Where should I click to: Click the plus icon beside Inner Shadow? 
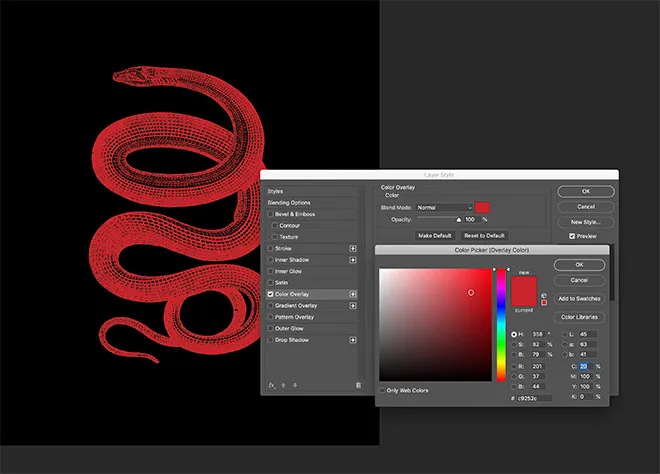(x=353, y=260)
